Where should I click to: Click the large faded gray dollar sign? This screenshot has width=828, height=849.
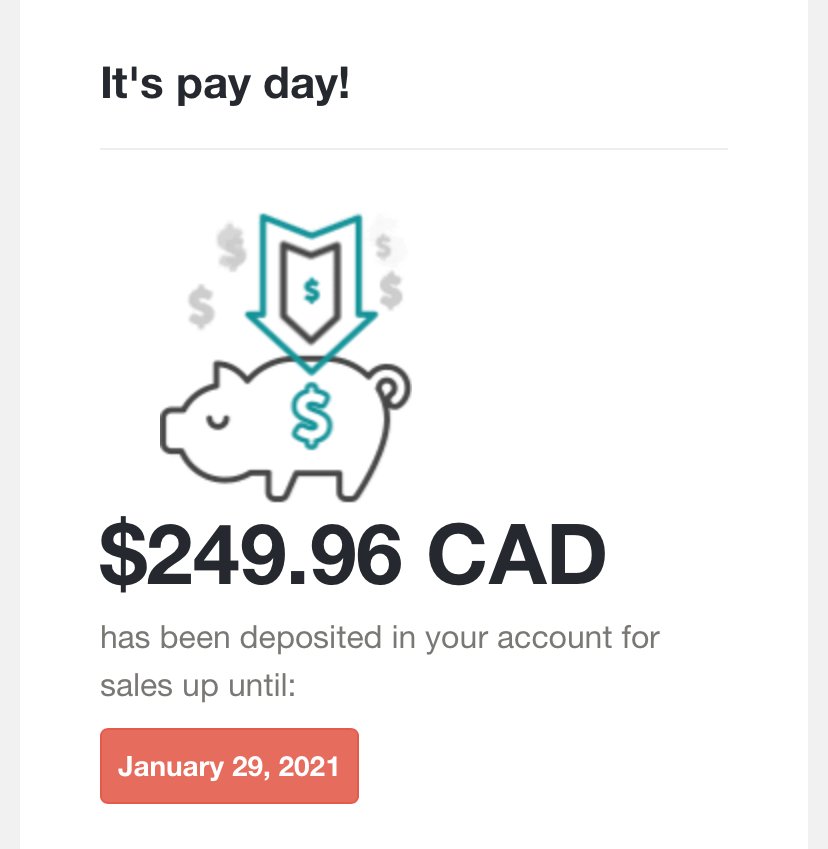(x=232, y=247)
